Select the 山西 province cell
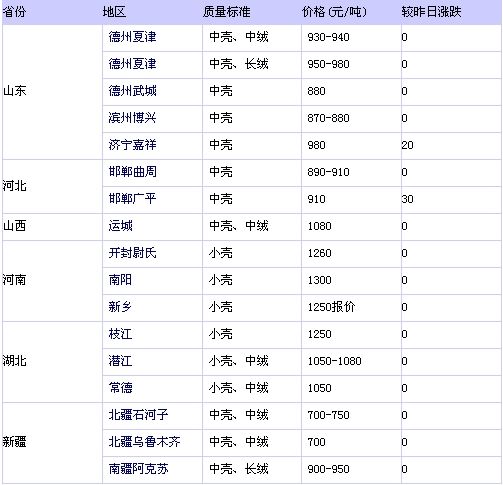 click(52, 227)
